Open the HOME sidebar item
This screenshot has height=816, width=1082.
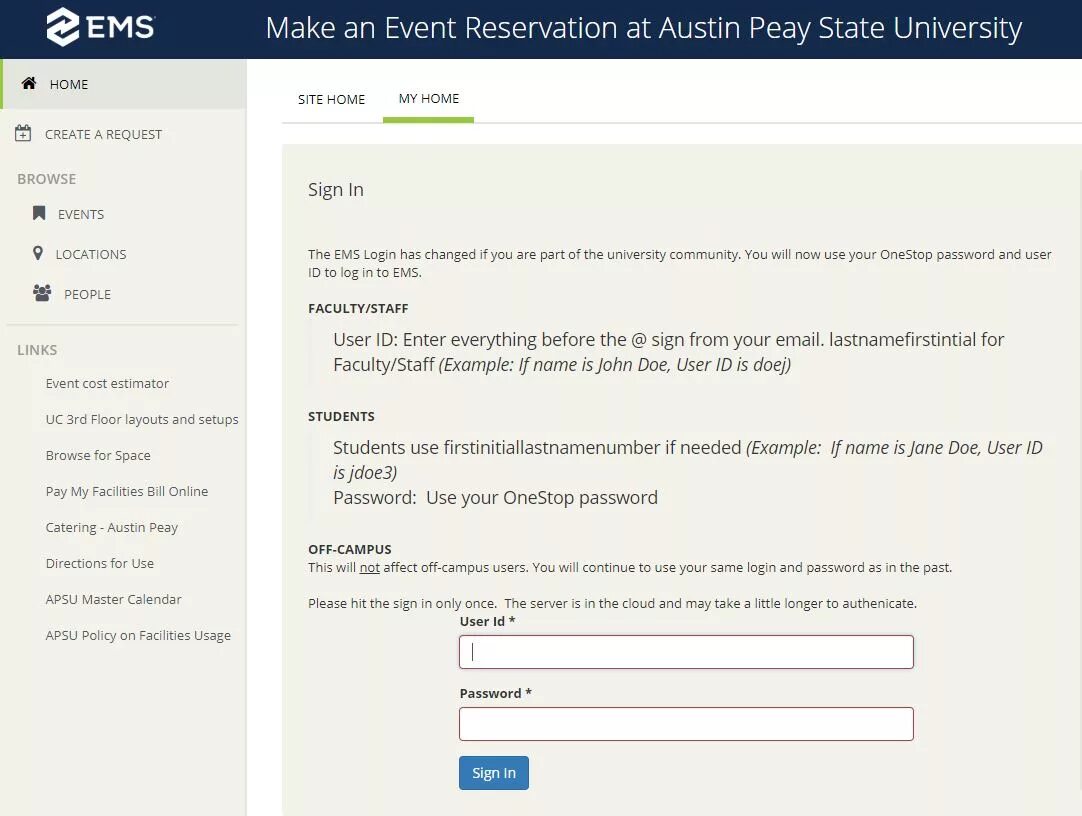pos(124,84)
